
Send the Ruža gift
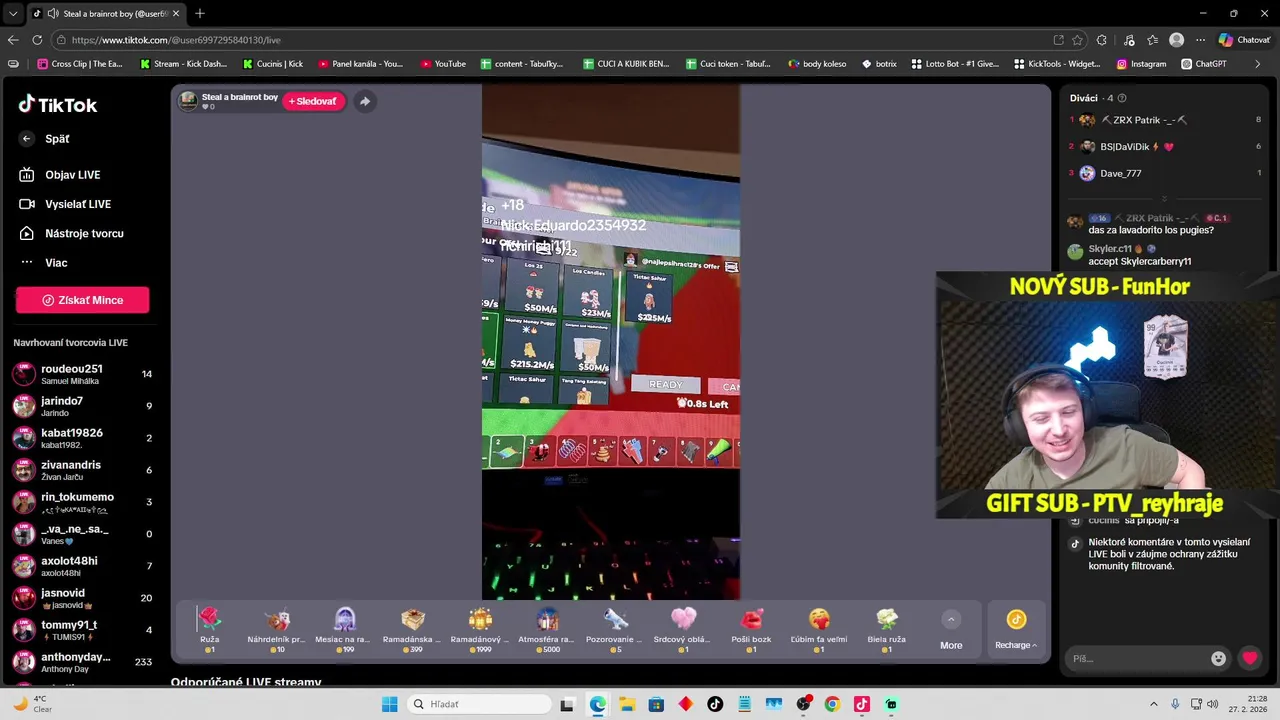(209, 630)
